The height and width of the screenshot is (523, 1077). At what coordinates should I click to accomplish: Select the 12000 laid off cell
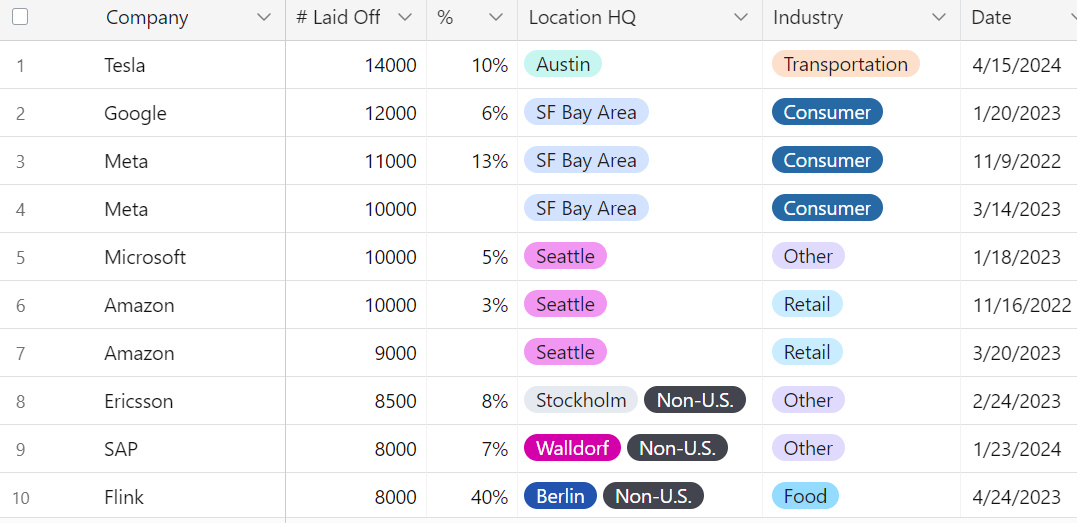point(390,113)
